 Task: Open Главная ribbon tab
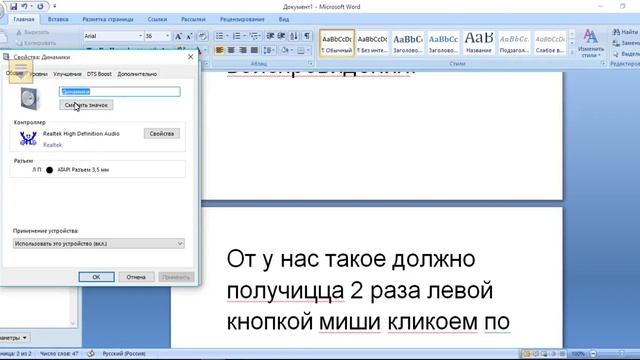[x=24, y=19]
